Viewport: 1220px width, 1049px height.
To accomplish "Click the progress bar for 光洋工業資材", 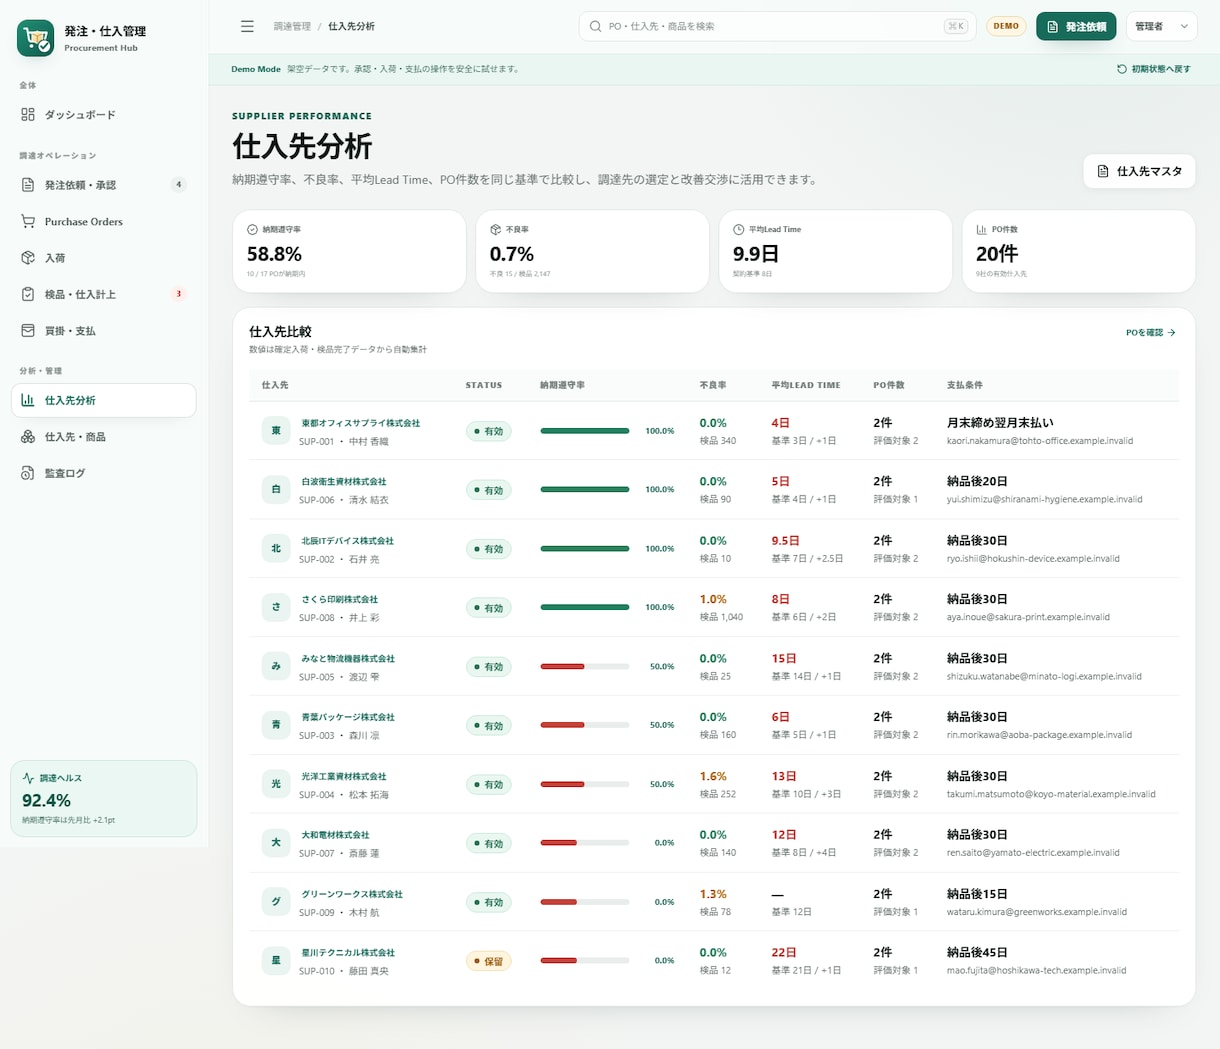I will [585, 784].
